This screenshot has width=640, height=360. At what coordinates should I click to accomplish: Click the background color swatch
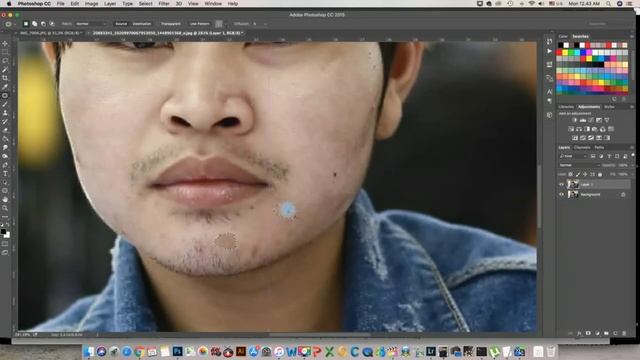[7, 235]
